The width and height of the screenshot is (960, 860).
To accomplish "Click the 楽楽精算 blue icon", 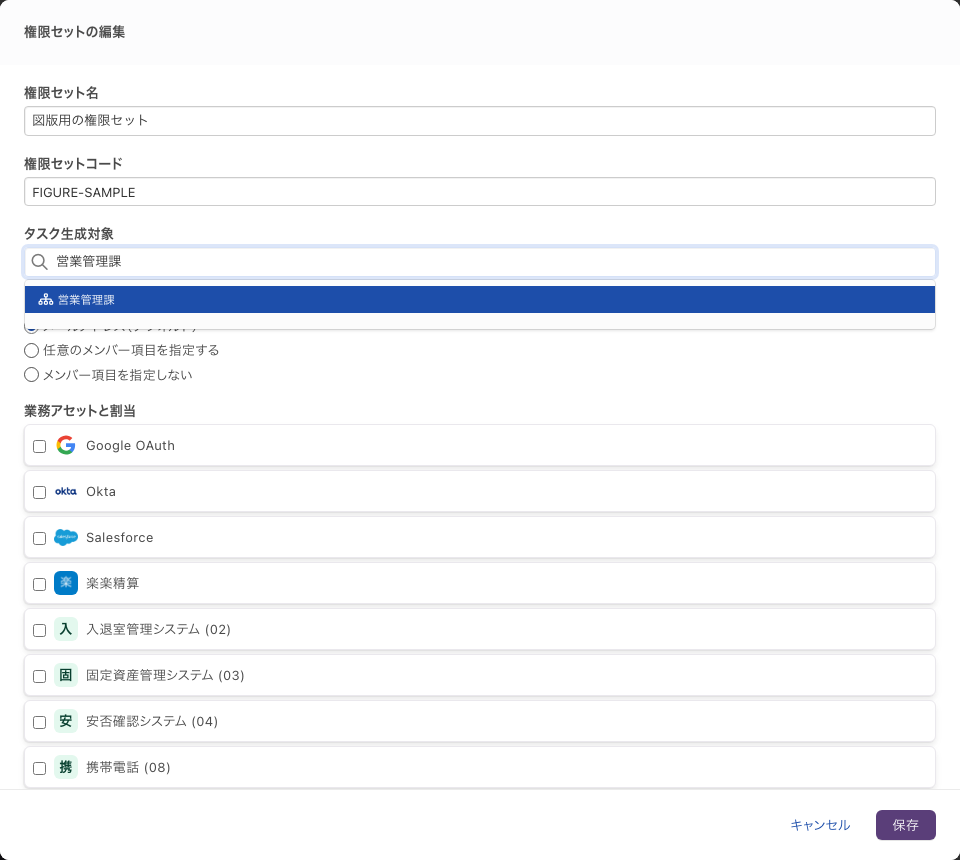I will (66, 583).
